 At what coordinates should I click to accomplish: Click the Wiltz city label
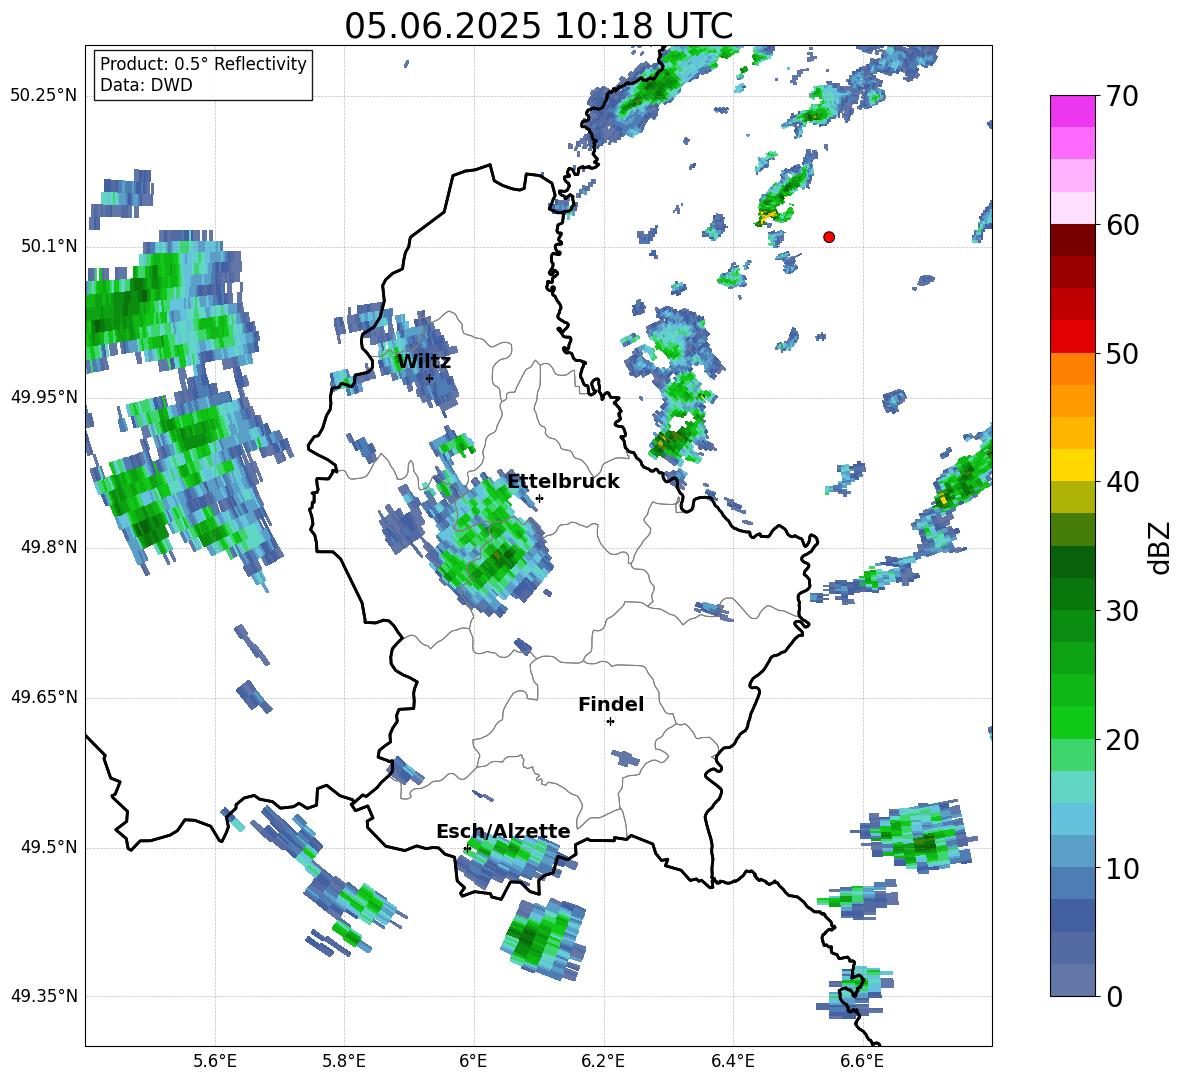pyautogui.click(x=424, y=362)
